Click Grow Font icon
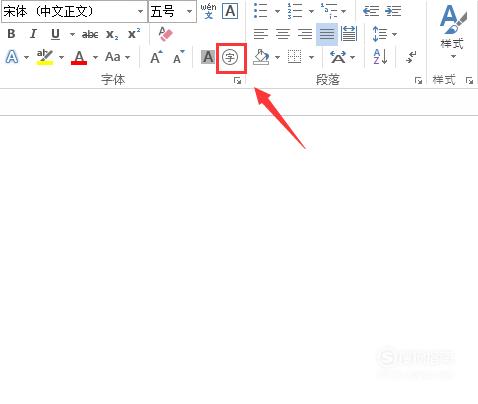The image size is (478, 404). [x=156, y=57]
